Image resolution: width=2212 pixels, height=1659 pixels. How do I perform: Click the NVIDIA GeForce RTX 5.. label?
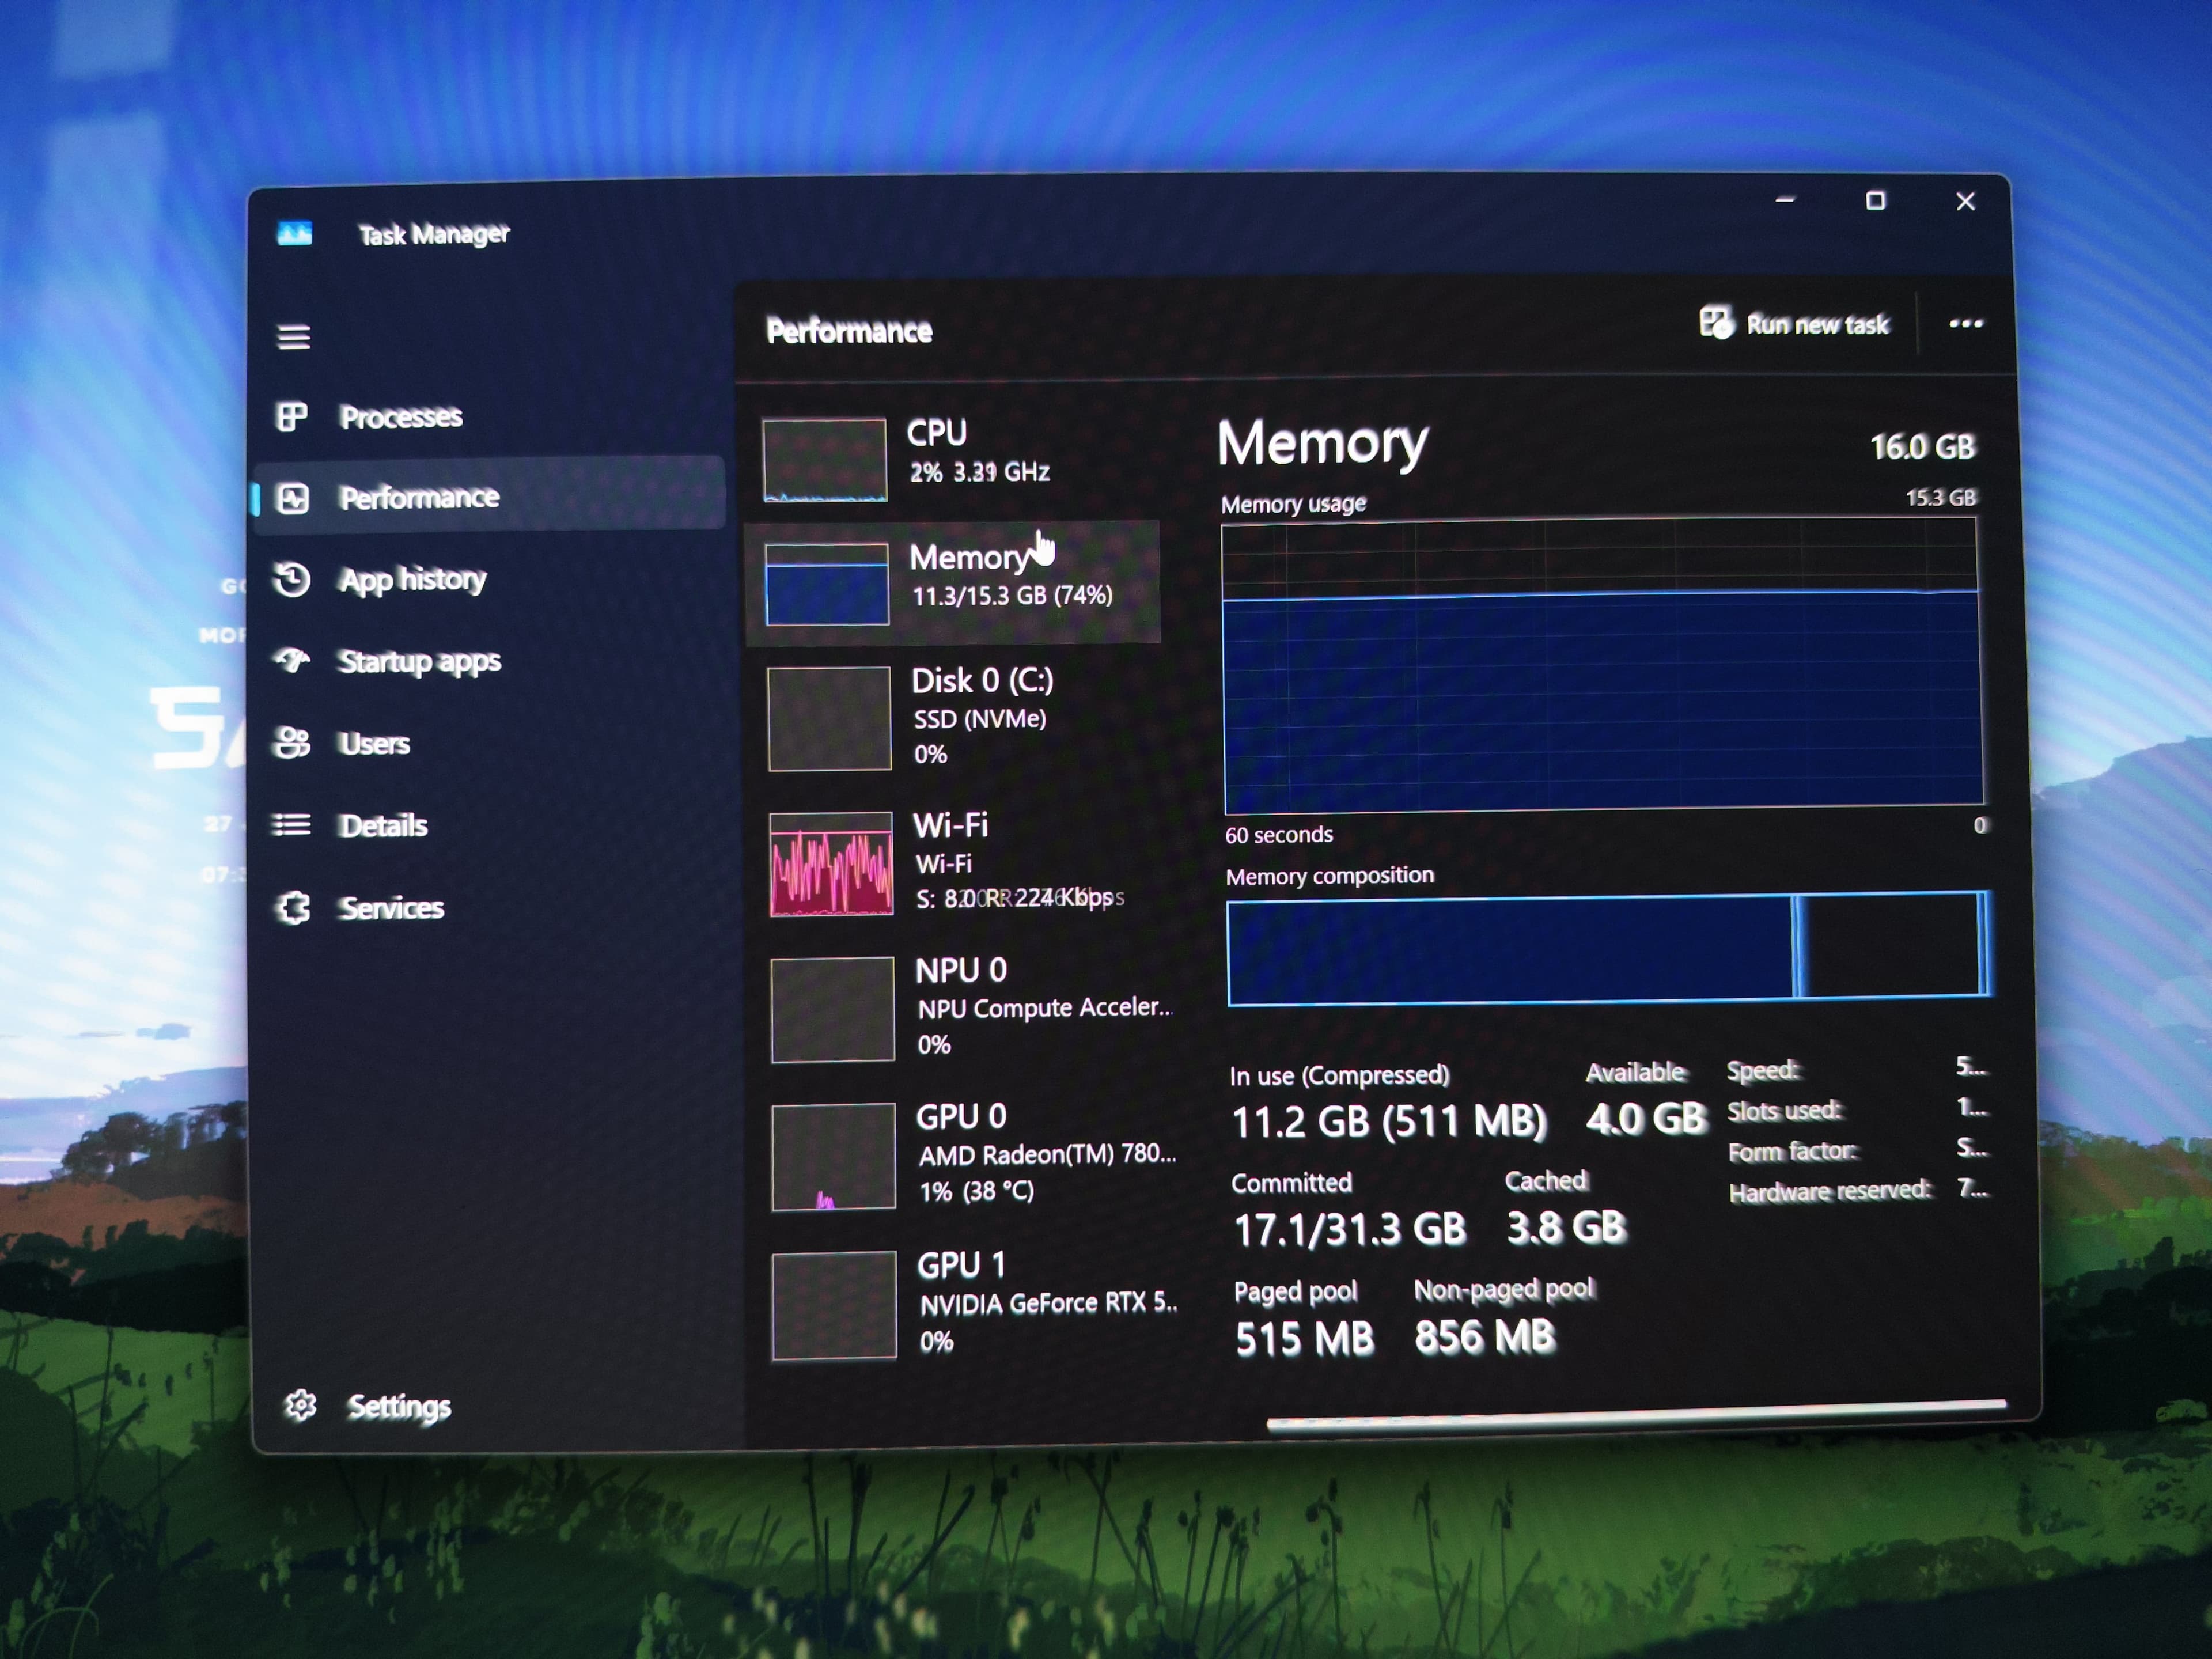point(1049,1304)
